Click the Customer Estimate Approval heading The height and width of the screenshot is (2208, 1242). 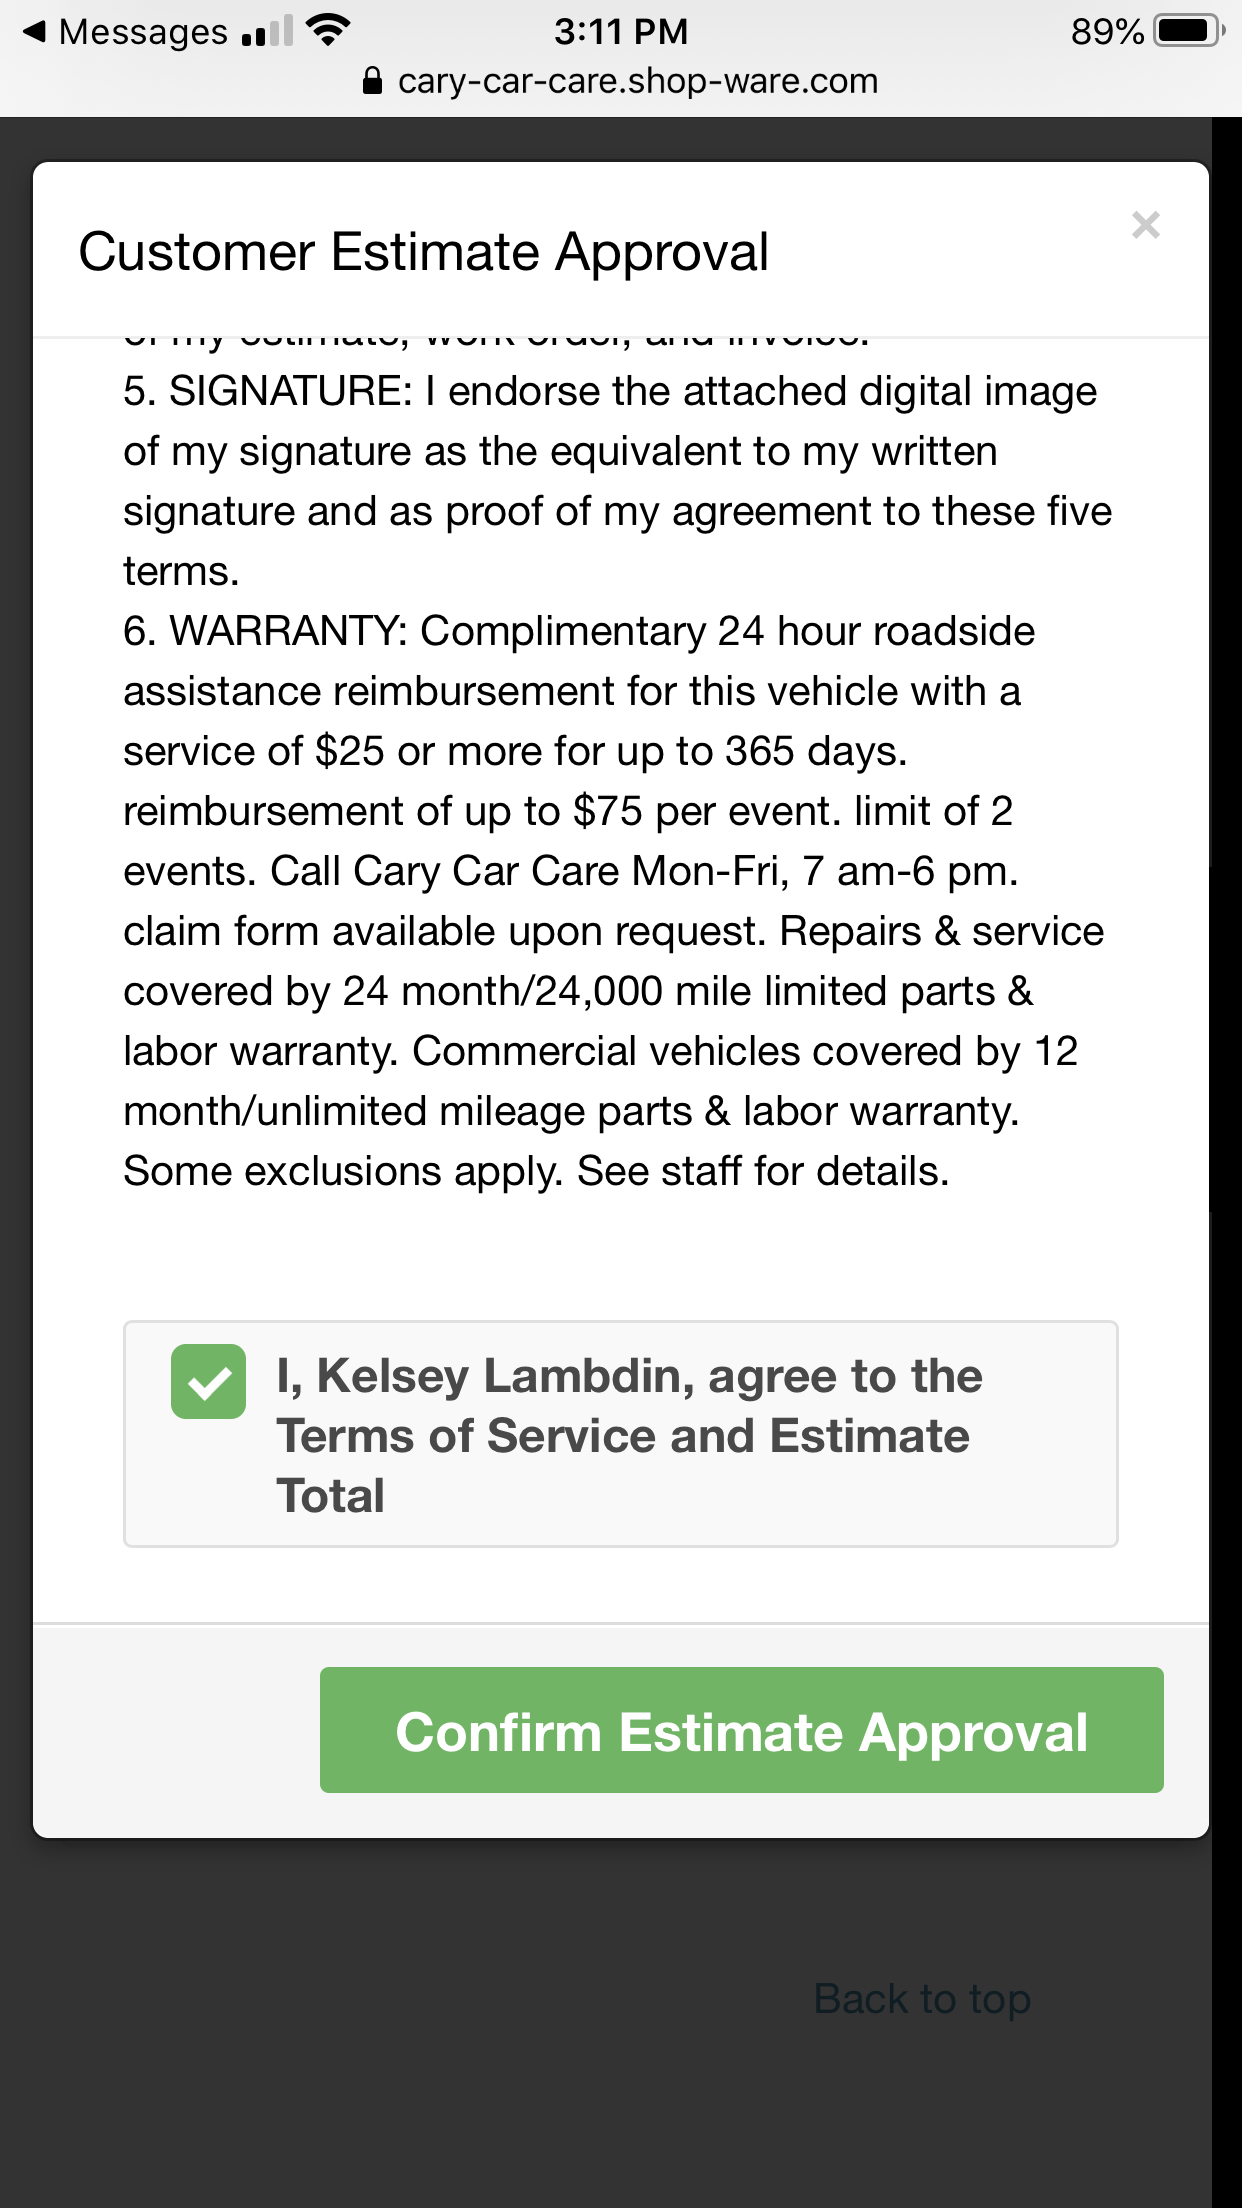coord(424,251)
